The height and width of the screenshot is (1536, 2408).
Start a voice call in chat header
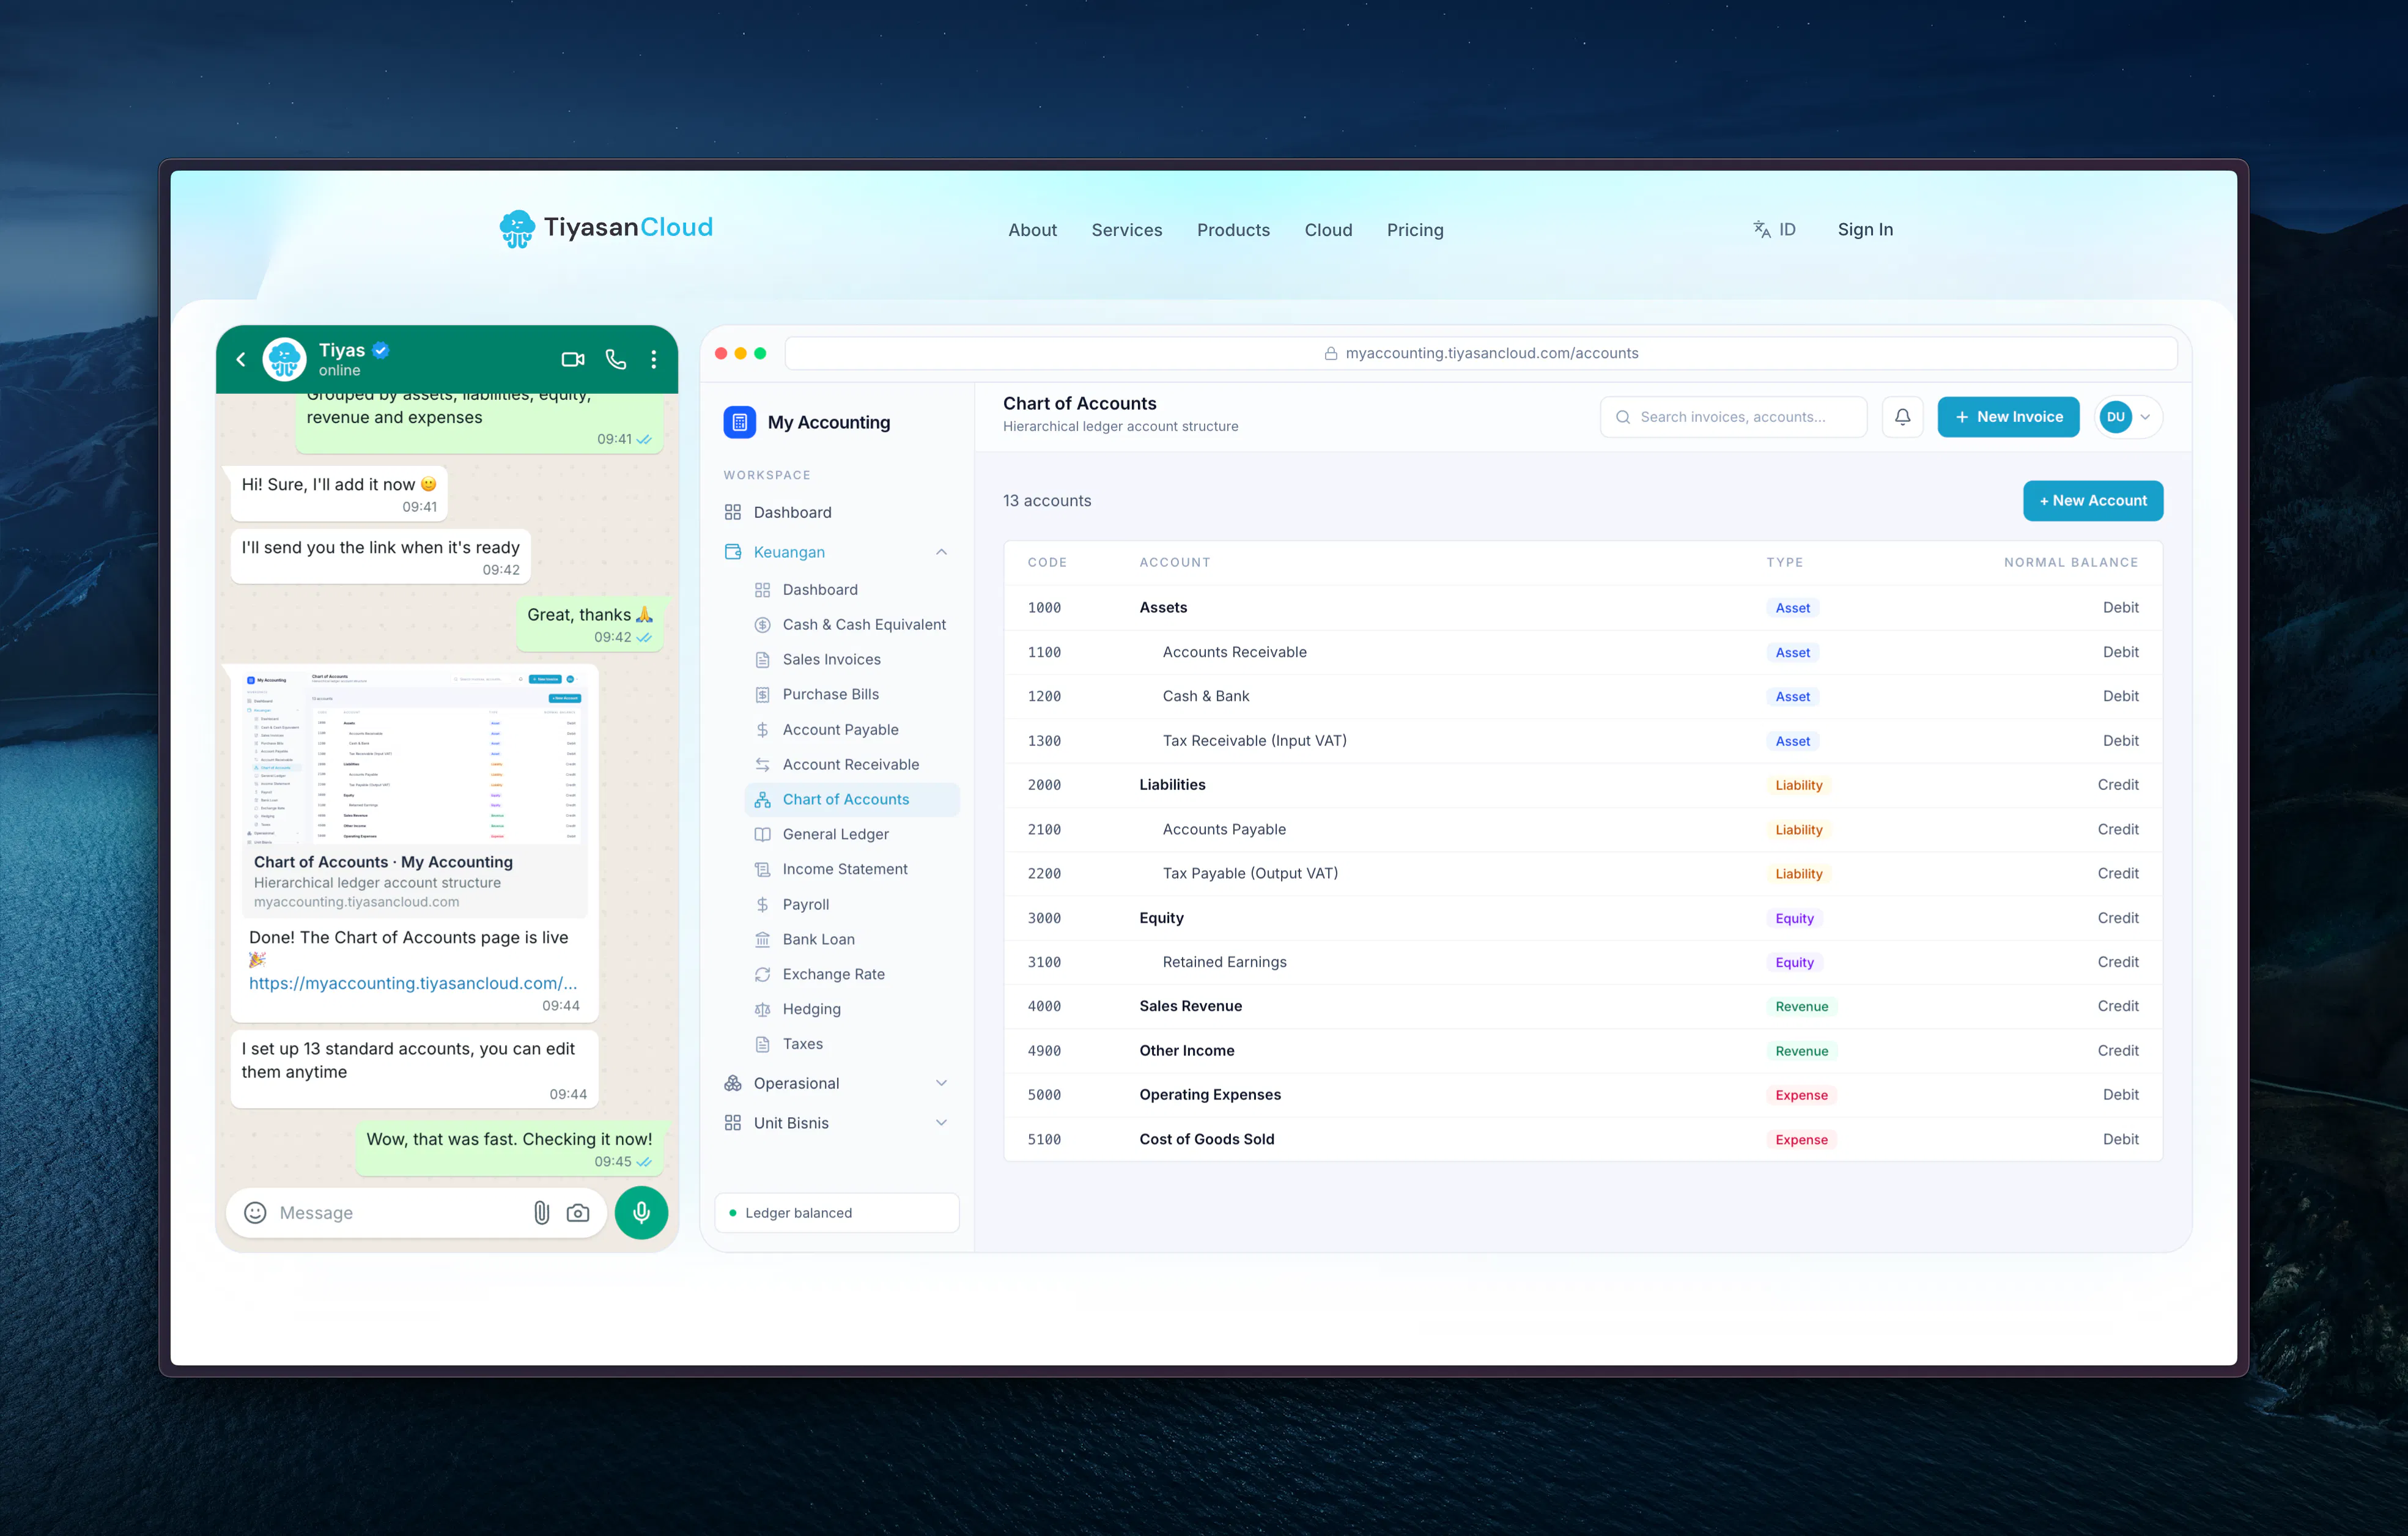pyautogui.click(x=616, y=359)
